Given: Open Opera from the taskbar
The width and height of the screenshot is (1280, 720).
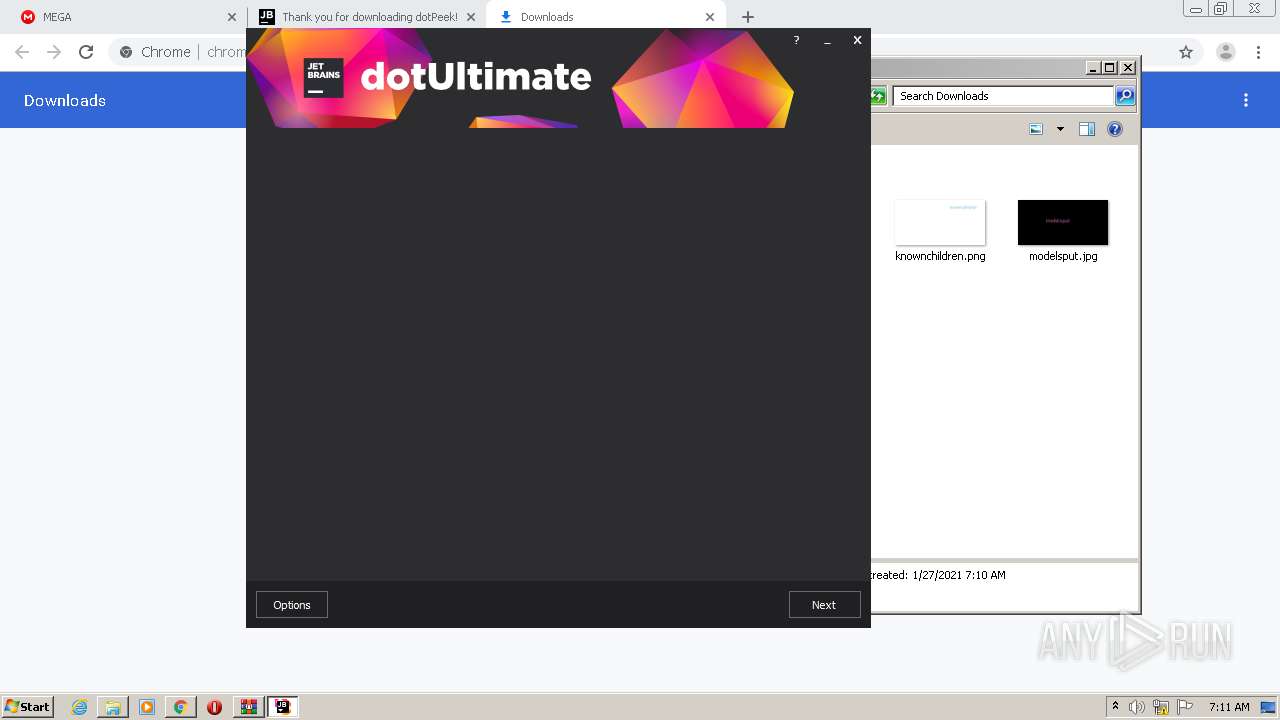Looking at the screenshot, I should [214, 707].
